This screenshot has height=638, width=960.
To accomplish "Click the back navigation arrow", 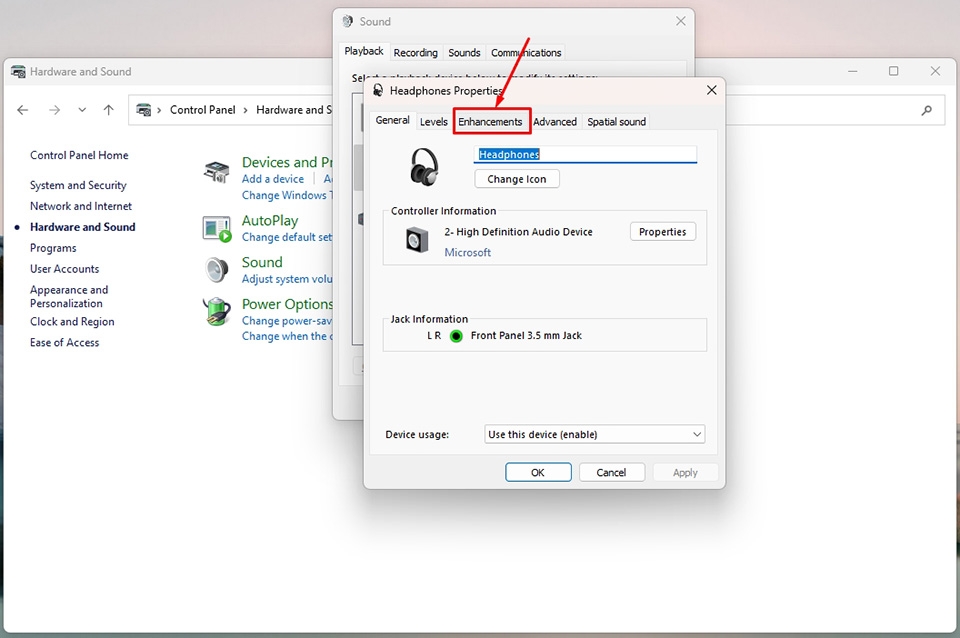I will [23, 110].
